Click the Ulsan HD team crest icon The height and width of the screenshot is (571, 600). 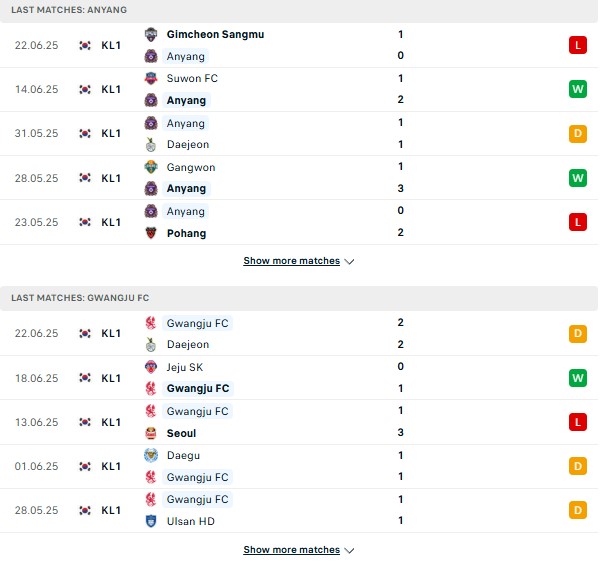pyautogui.click(x=151, y=521)
